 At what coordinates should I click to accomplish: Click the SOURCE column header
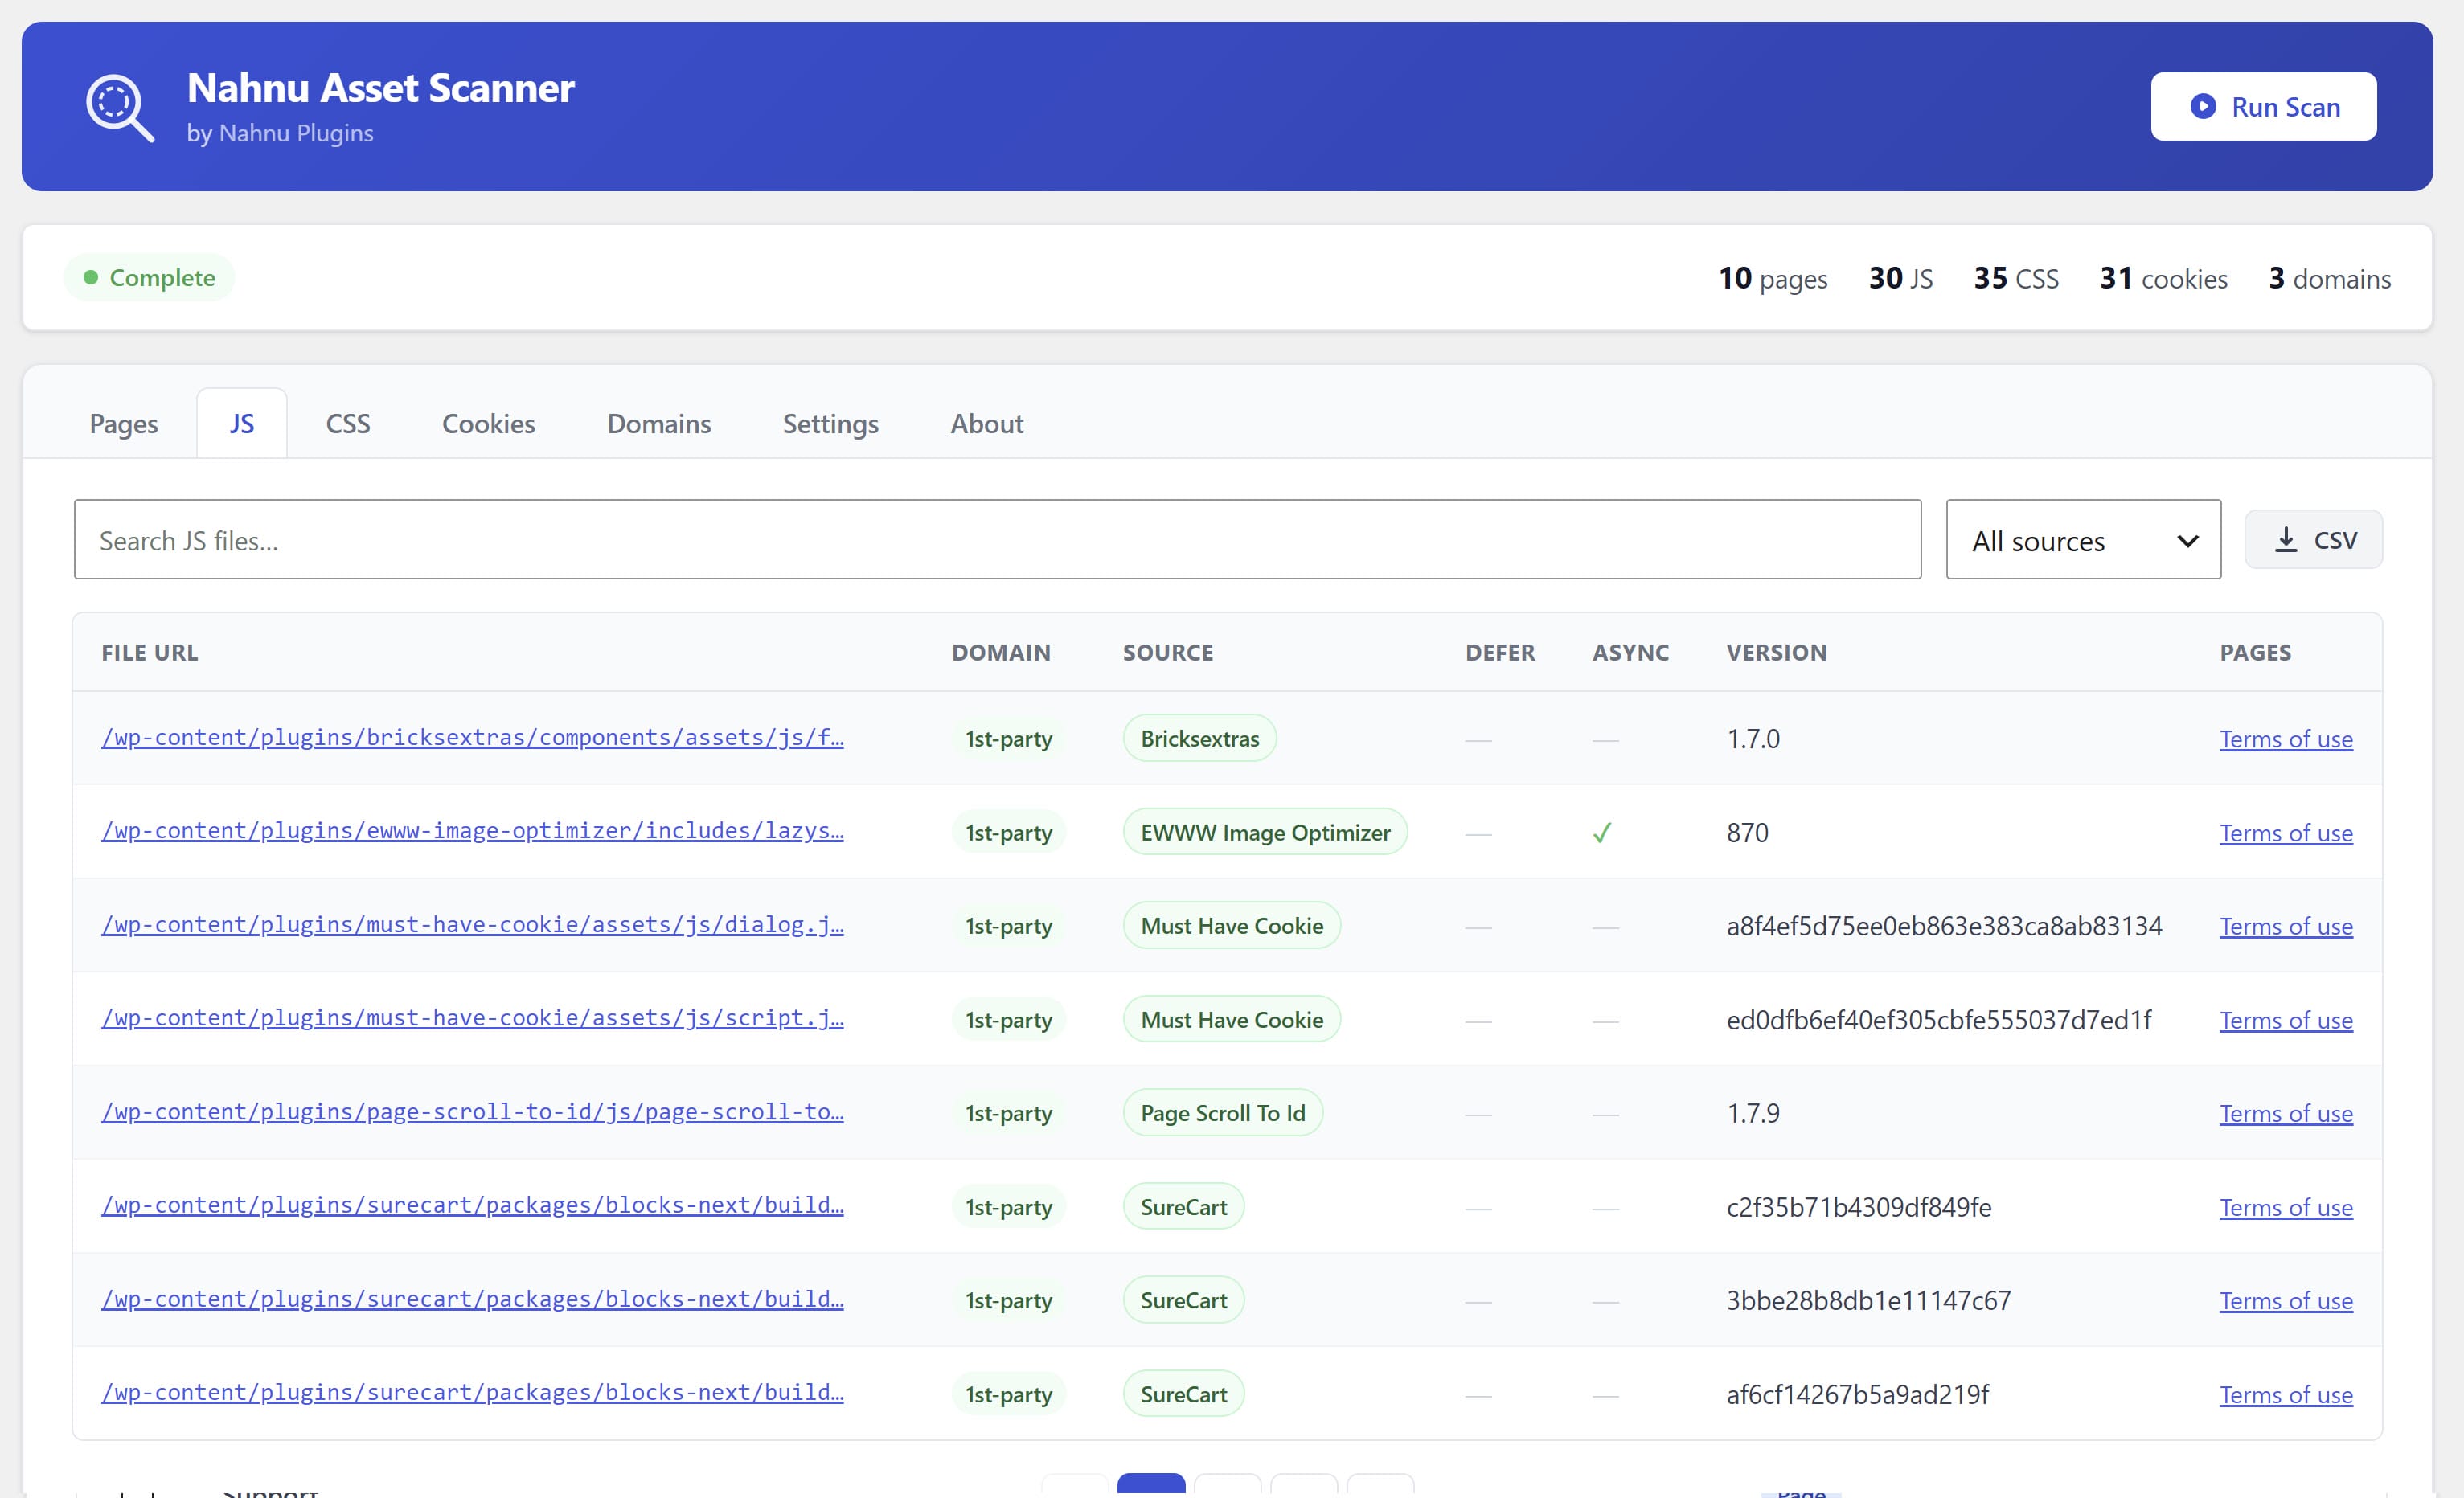[x=1168, y=653]
